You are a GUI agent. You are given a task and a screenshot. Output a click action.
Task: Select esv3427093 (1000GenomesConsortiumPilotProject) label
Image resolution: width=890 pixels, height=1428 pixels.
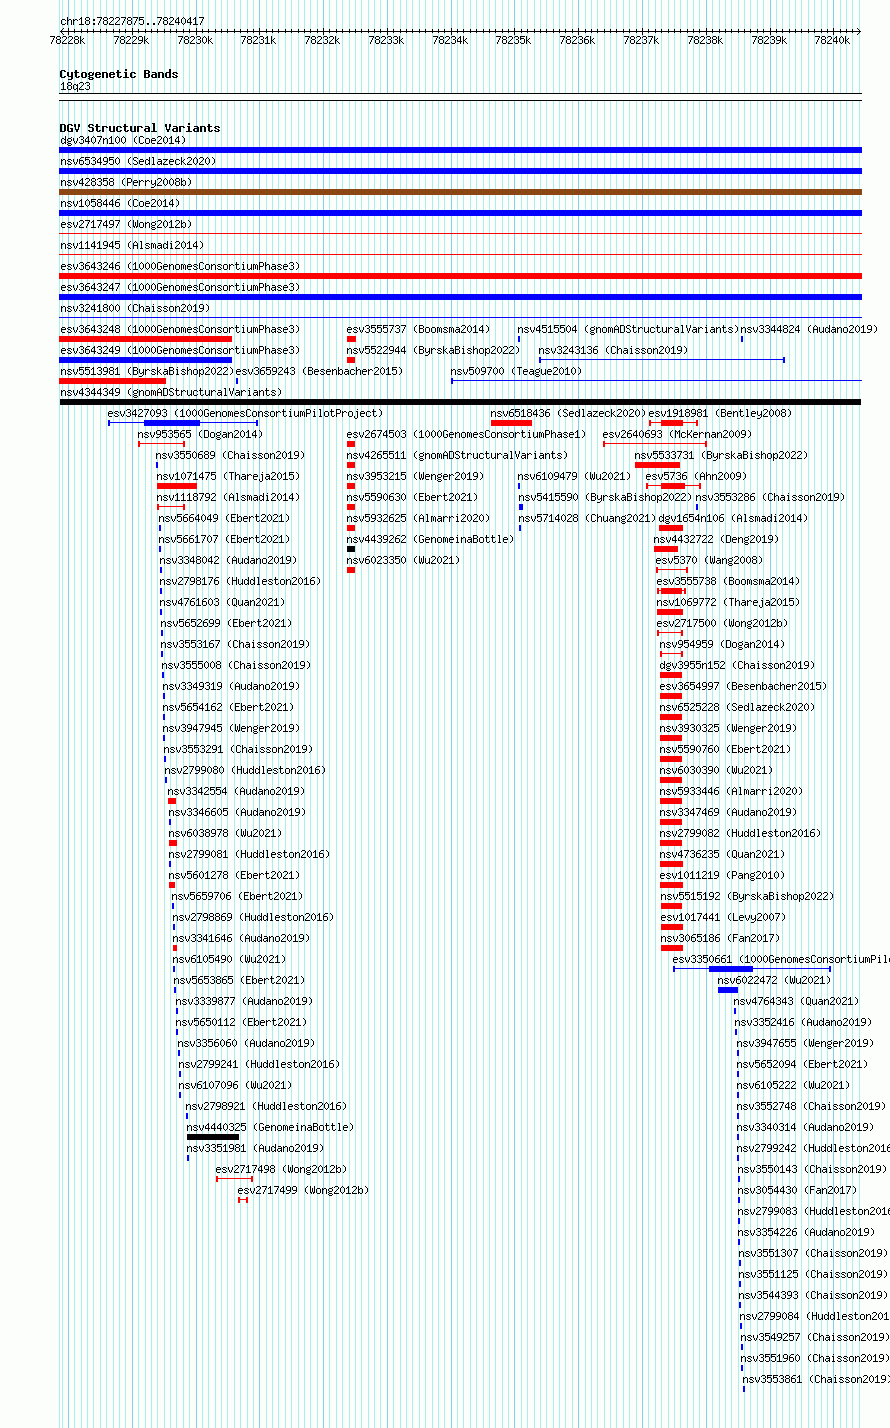pyautogui.click(x=246, y=413)
